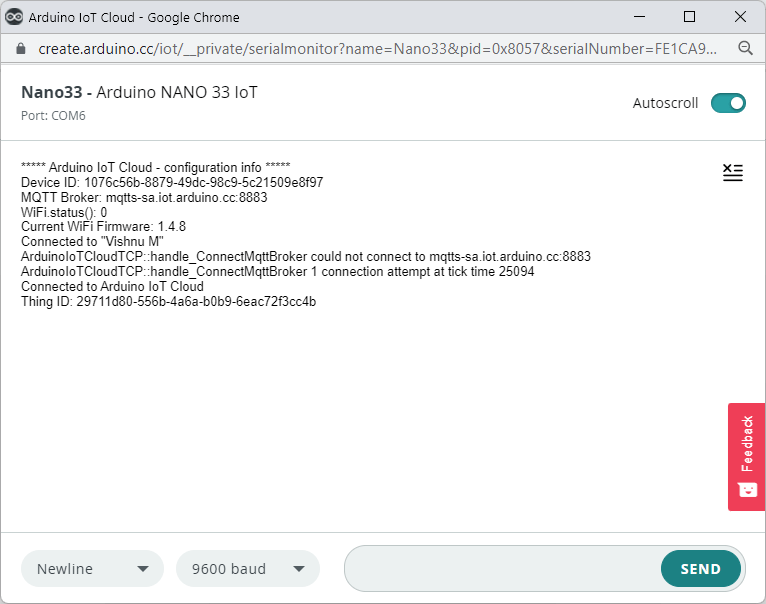Turn off the Autoscroll switch
The width and height of the screenshot is (766, 604).
click(x=728, y=103)
